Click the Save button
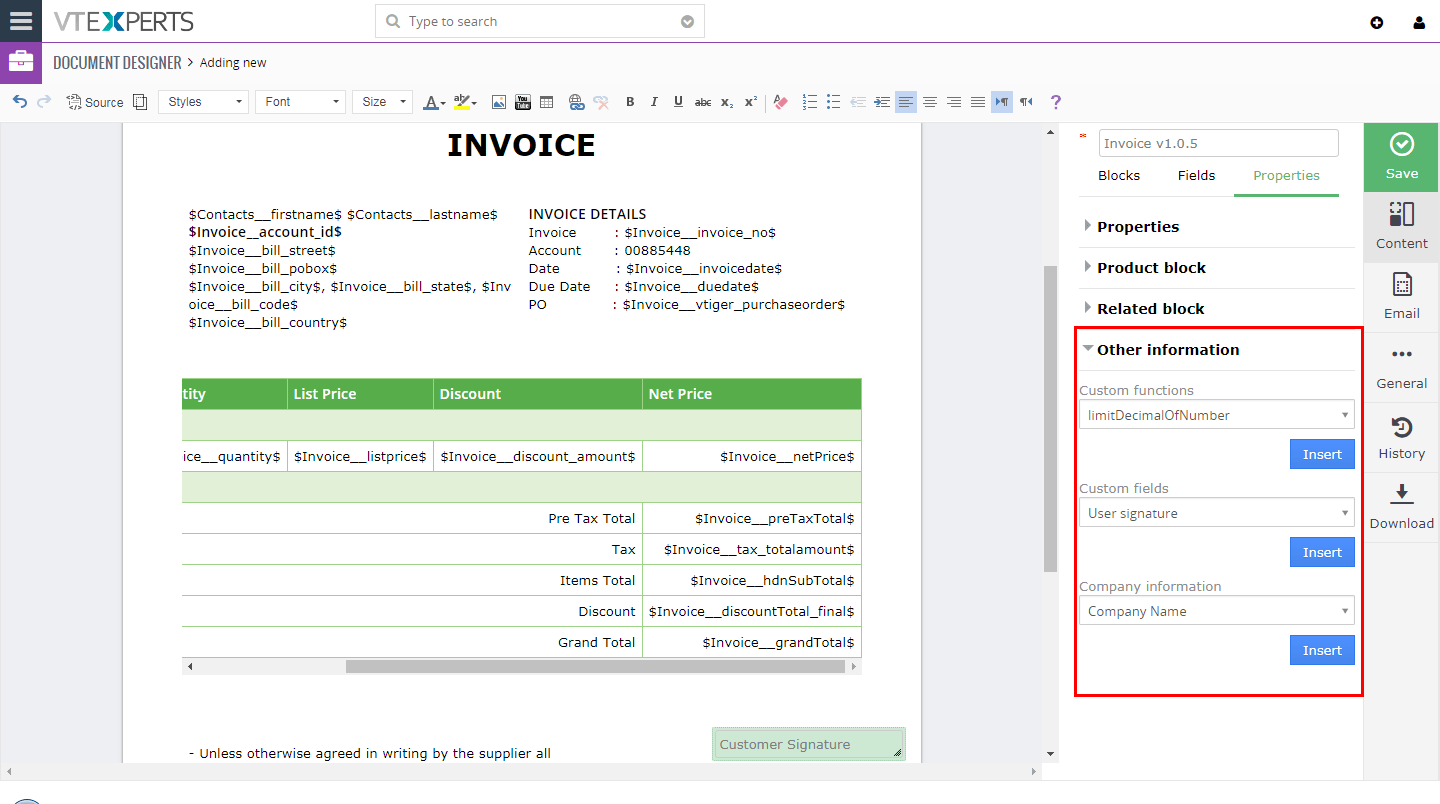Image resolution: width=1440 pixels, height=804 pixels. (x=1400, y=157)
